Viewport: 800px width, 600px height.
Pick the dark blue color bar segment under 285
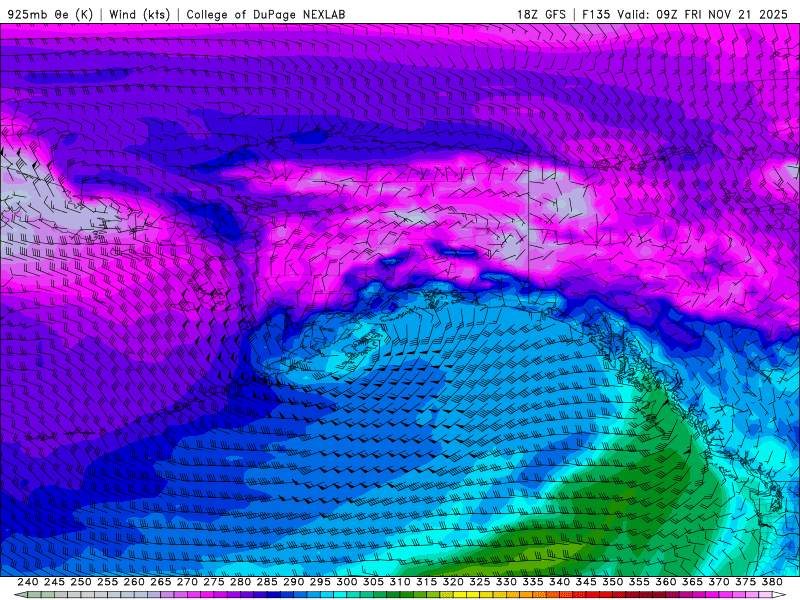tap(273, 595)
